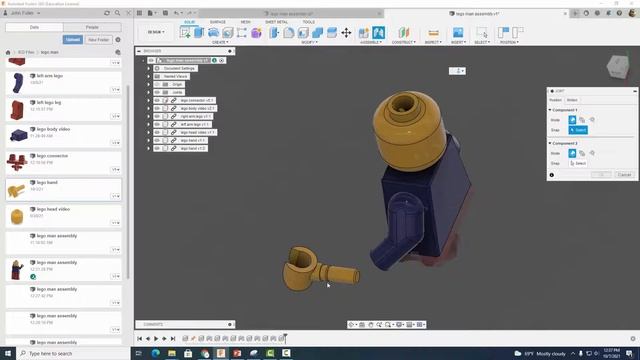Play the timeline

tap(156, 338)
